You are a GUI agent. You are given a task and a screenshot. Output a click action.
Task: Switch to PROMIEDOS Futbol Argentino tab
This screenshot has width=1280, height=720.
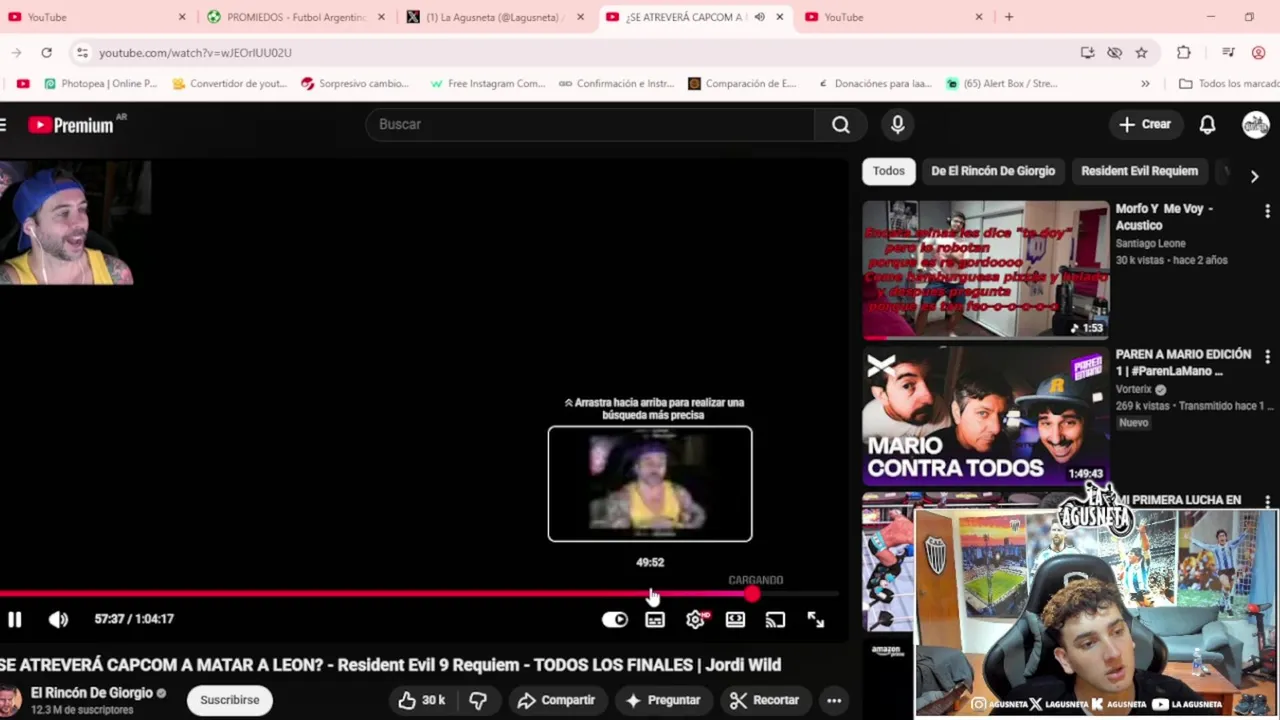point(296,17)
